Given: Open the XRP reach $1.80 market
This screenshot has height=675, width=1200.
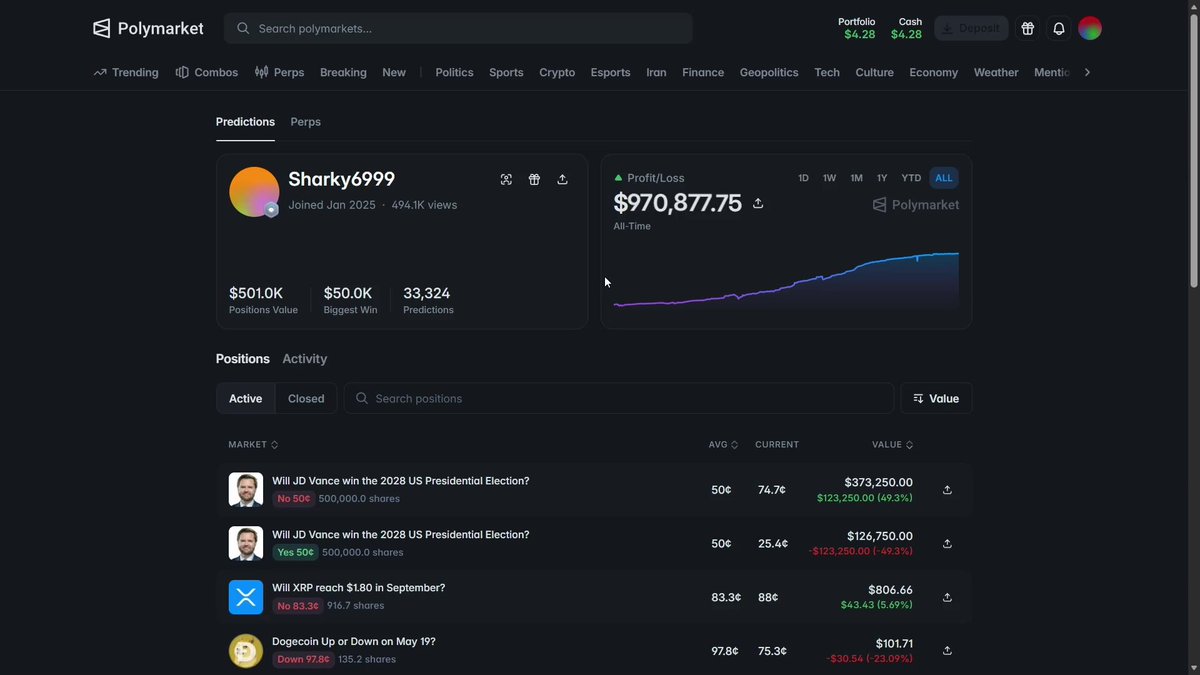Looking at the screenshot, I should coord(358,588).
